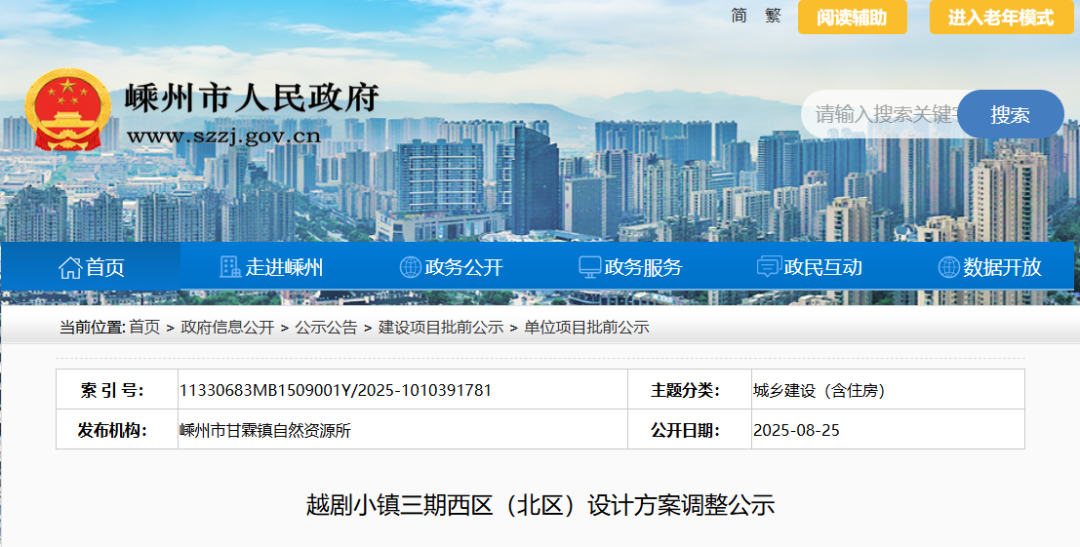Click the search keyword input field
The height and width of the screenshot is (547, 1080).
click(880, 114)
